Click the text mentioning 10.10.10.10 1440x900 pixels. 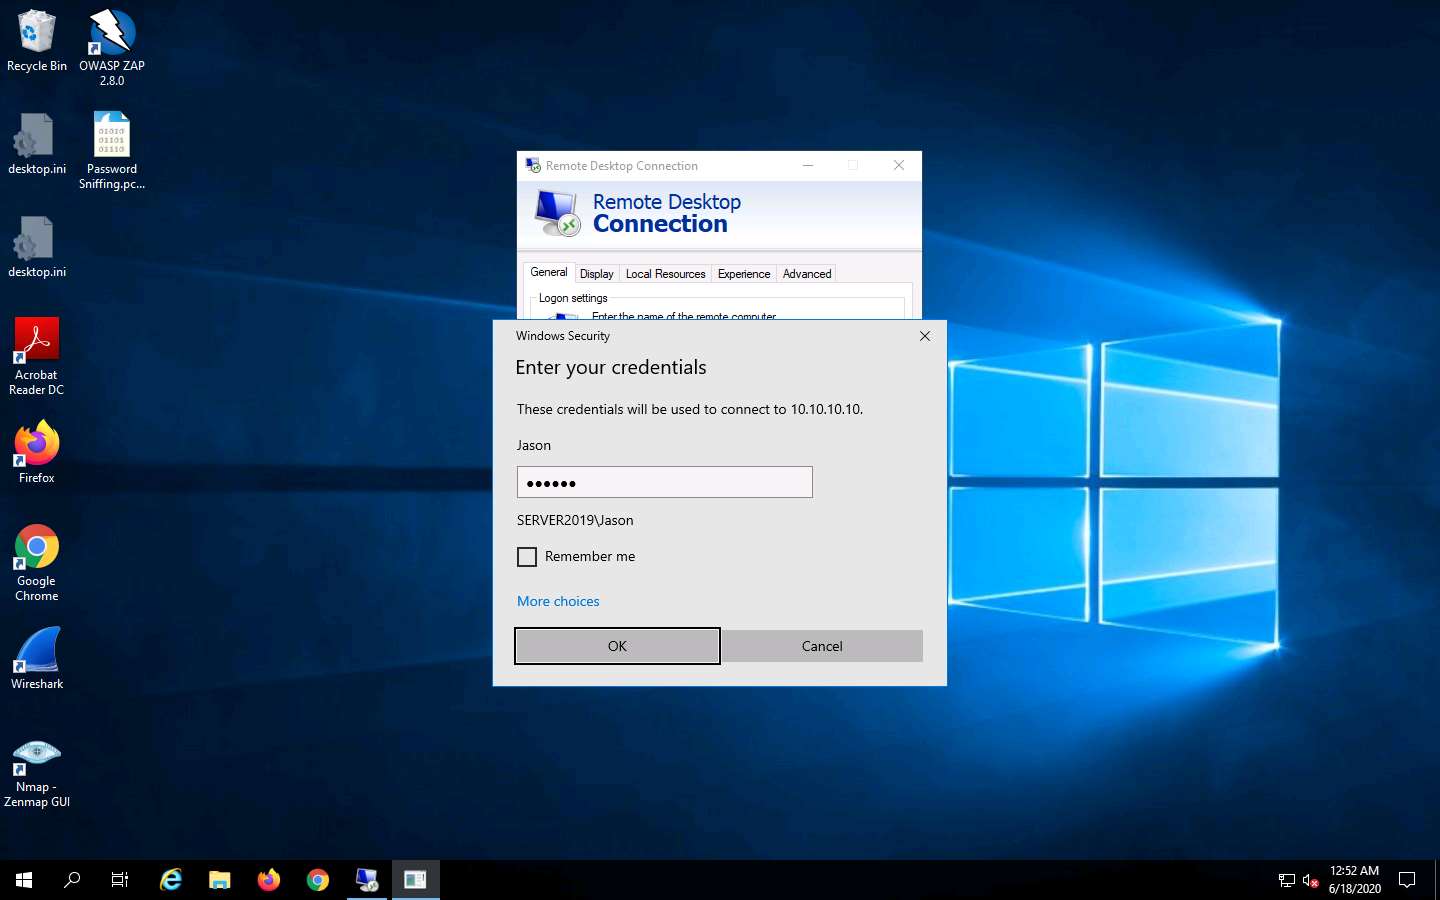coord(690,409)
